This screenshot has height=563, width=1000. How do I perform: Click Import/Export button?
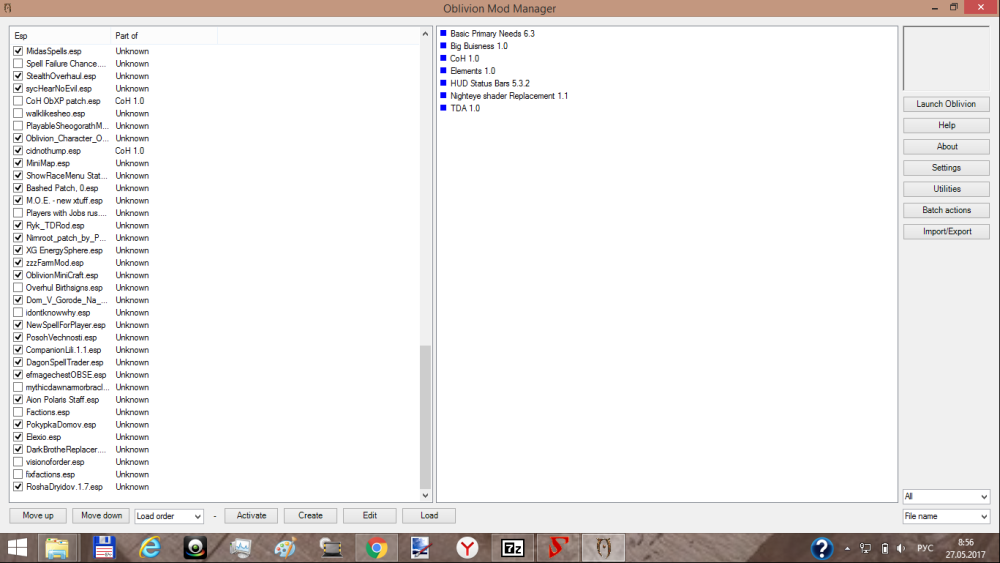coord(946,231)
